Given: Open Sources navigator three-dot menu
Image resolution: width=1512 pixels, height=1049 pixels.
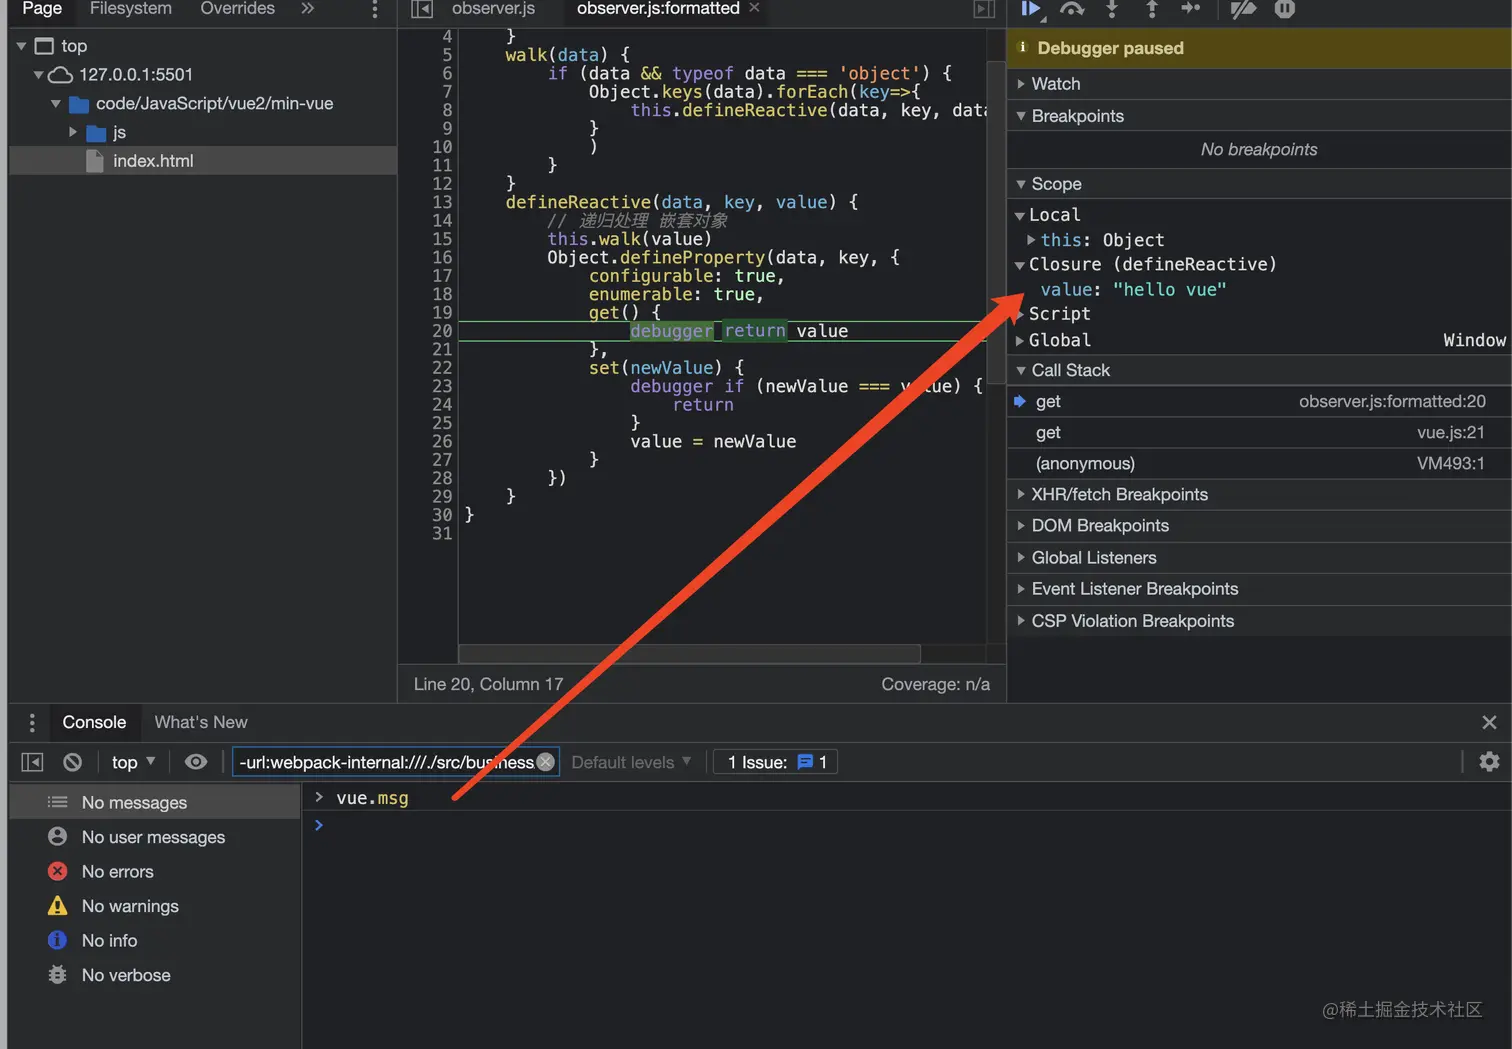Looking at the screenshot, I should click(375, 9).
